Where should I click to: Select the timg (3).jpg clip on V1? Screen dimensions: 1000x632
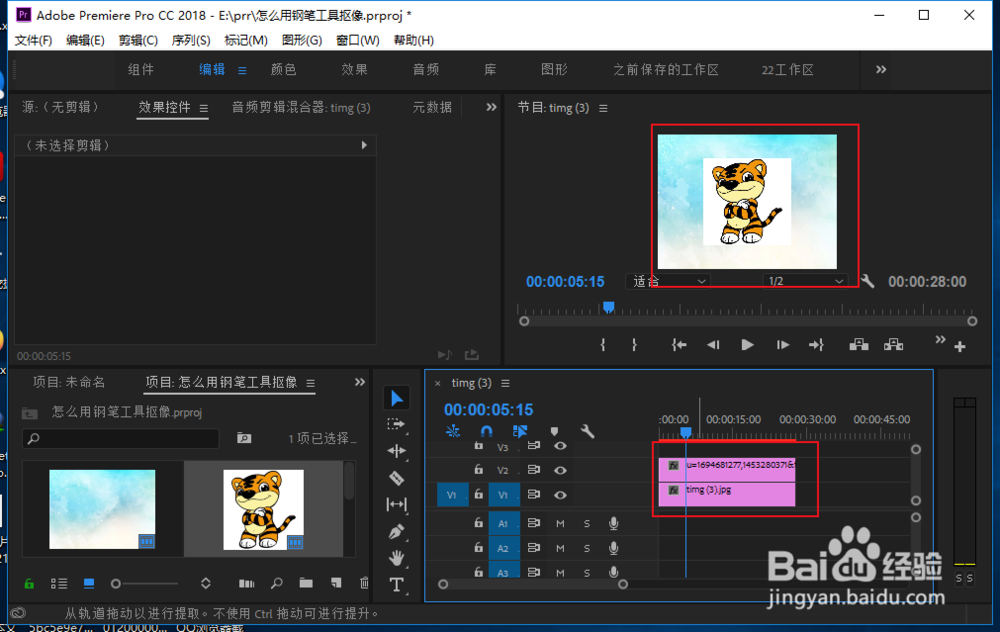coord(726,494)
